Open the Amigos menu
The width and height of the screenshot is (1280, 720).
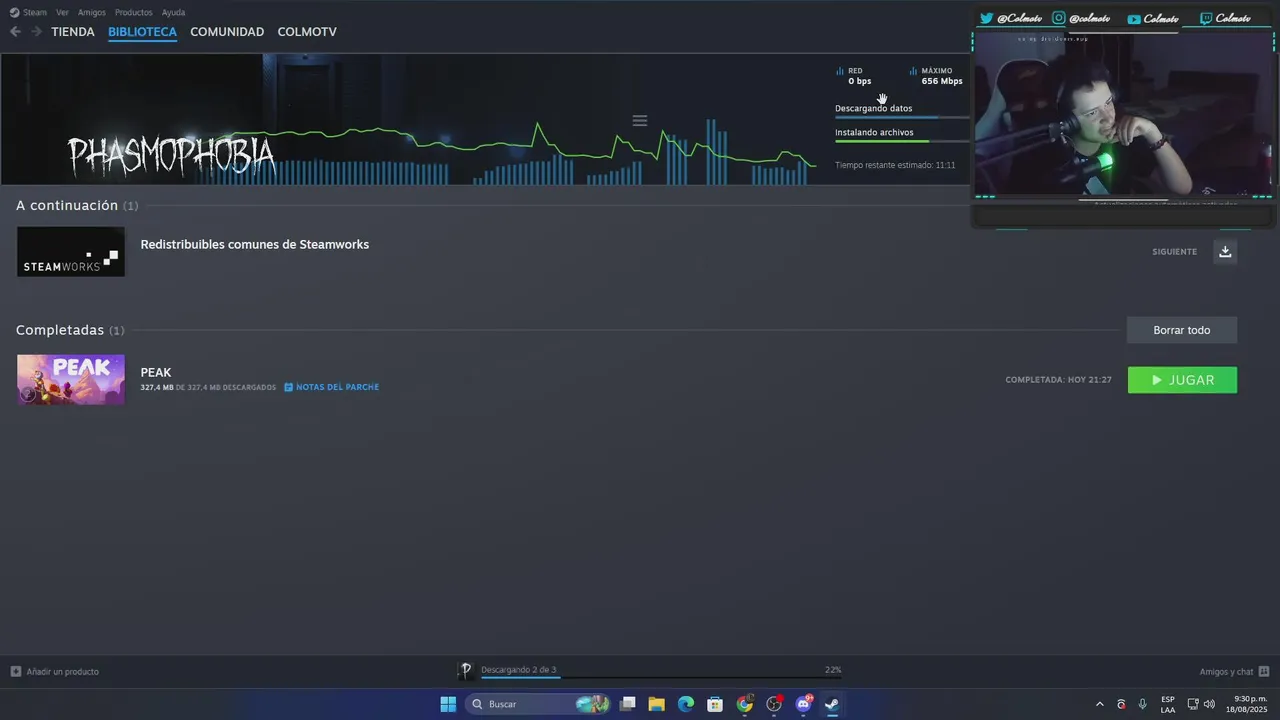pos(92,12)
